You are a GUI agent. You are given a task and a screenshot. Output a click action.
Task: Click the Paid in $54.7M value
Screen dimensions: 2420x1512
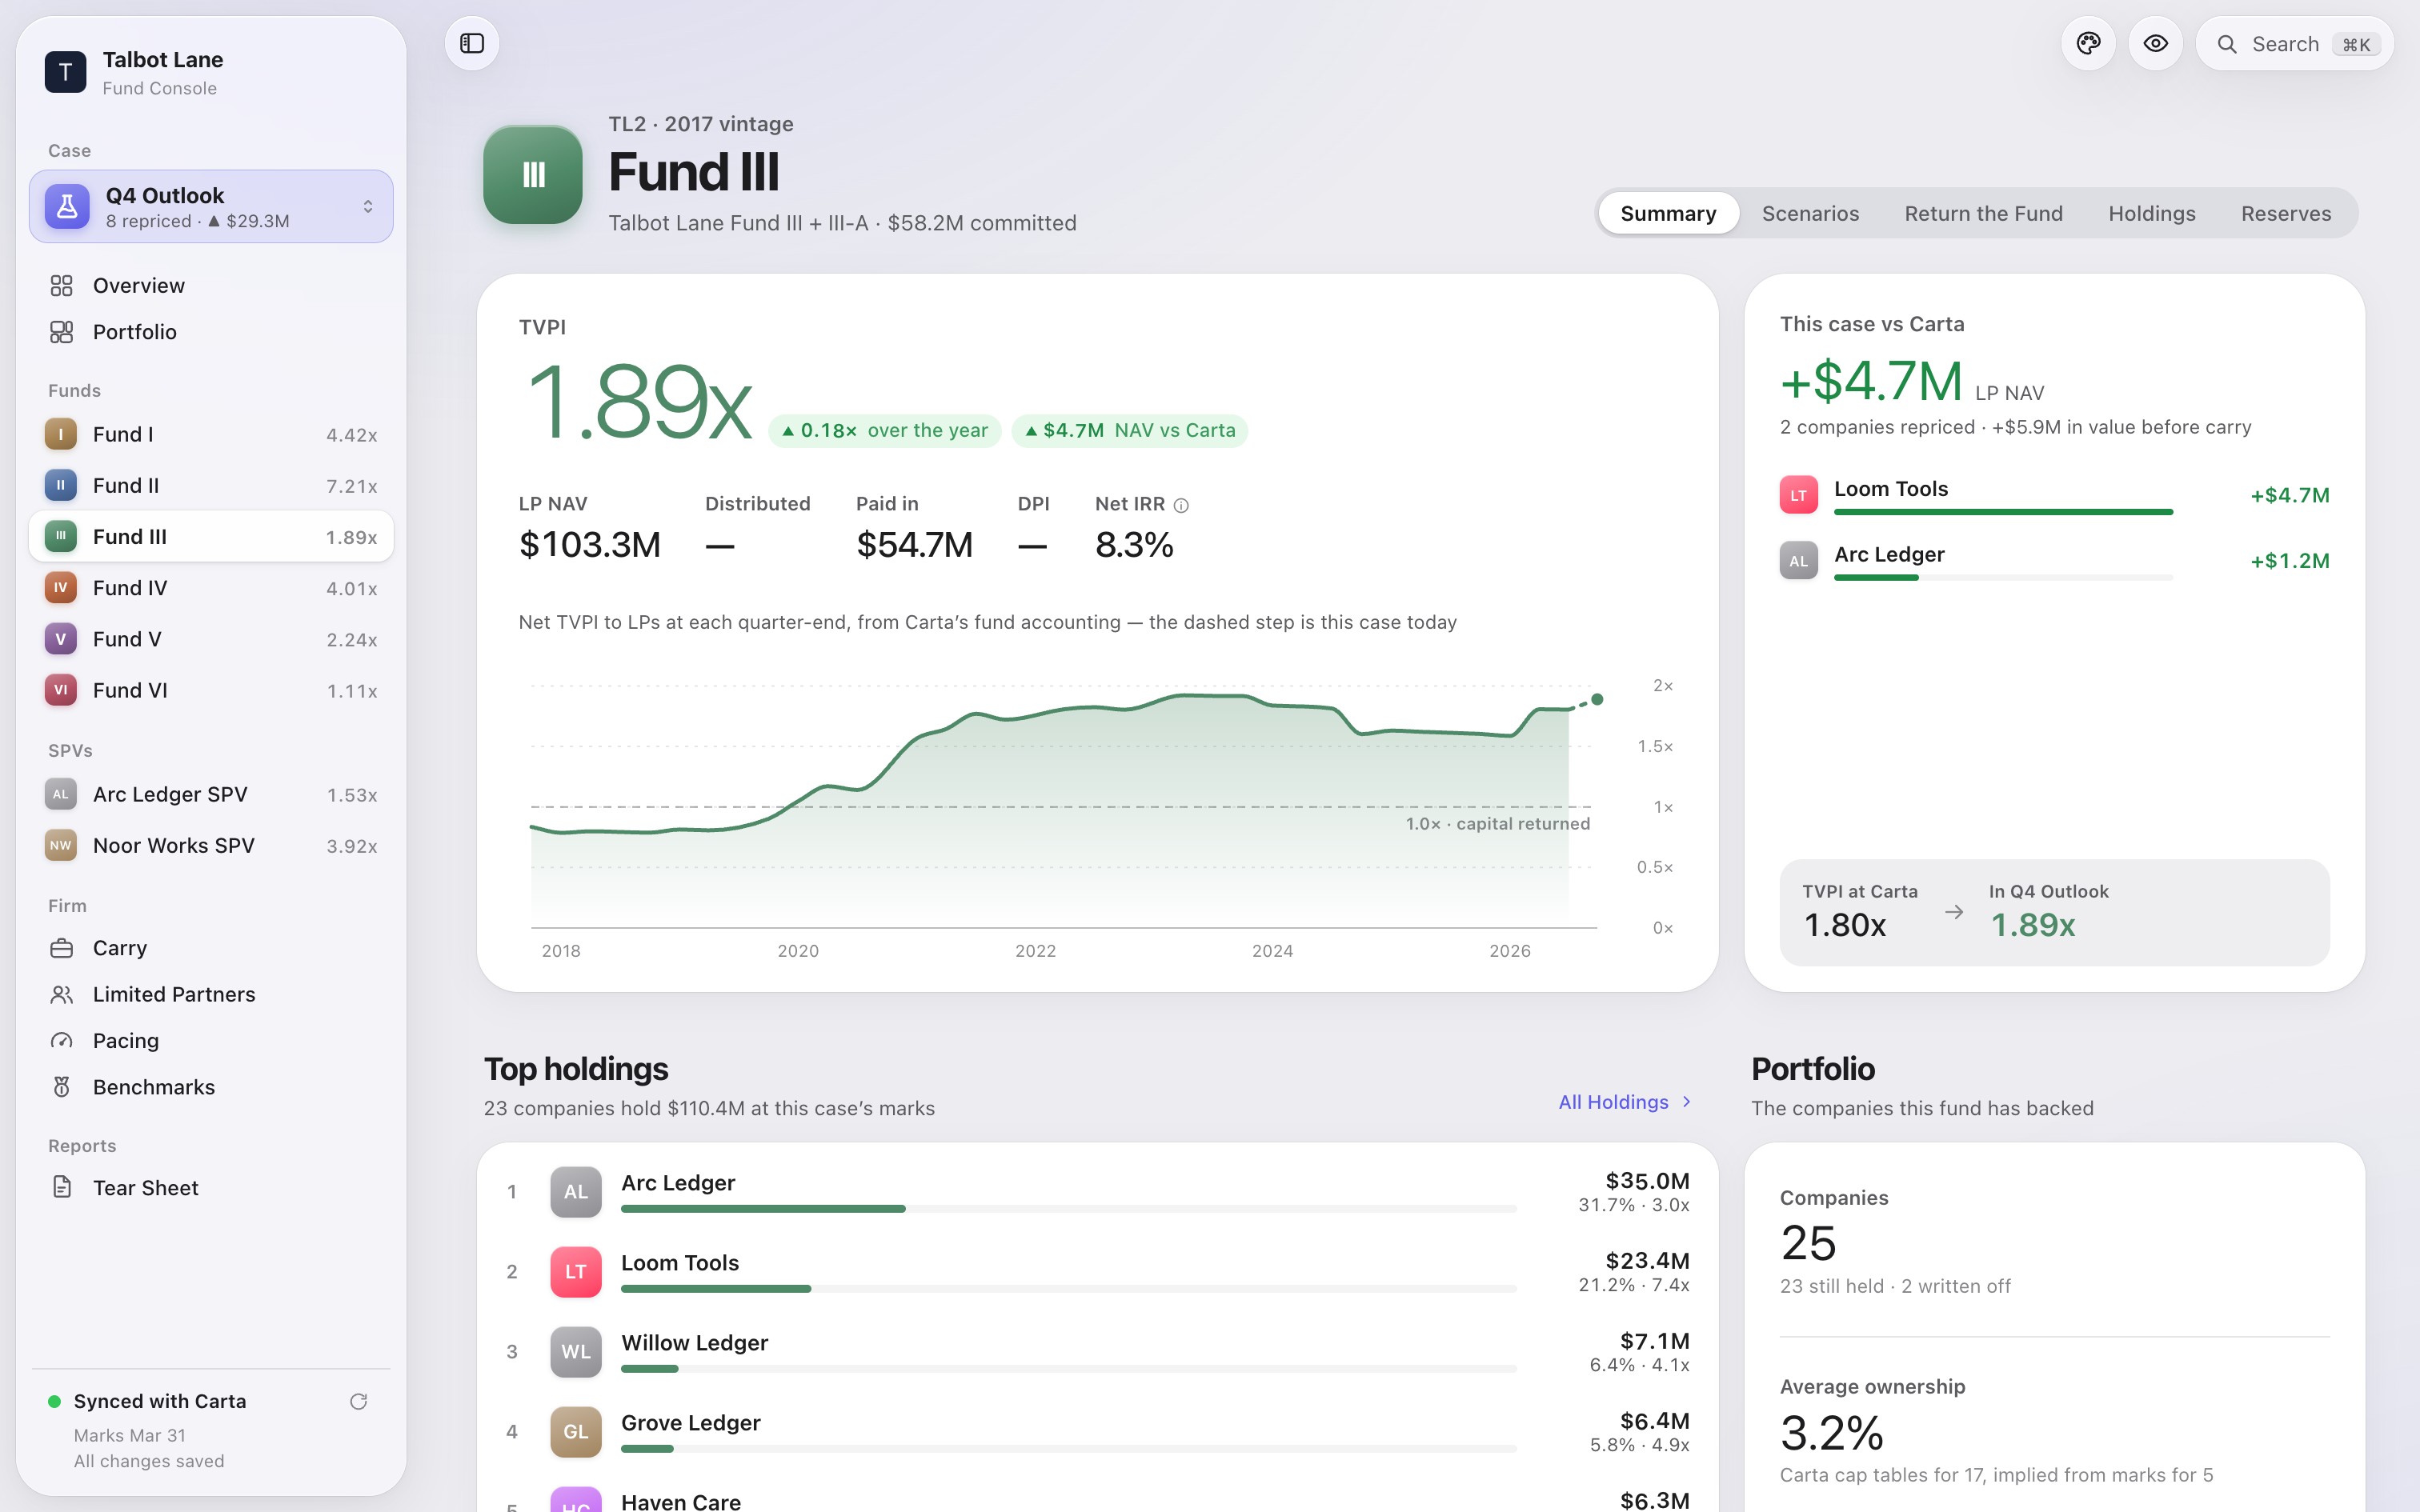tap(914, 545)
